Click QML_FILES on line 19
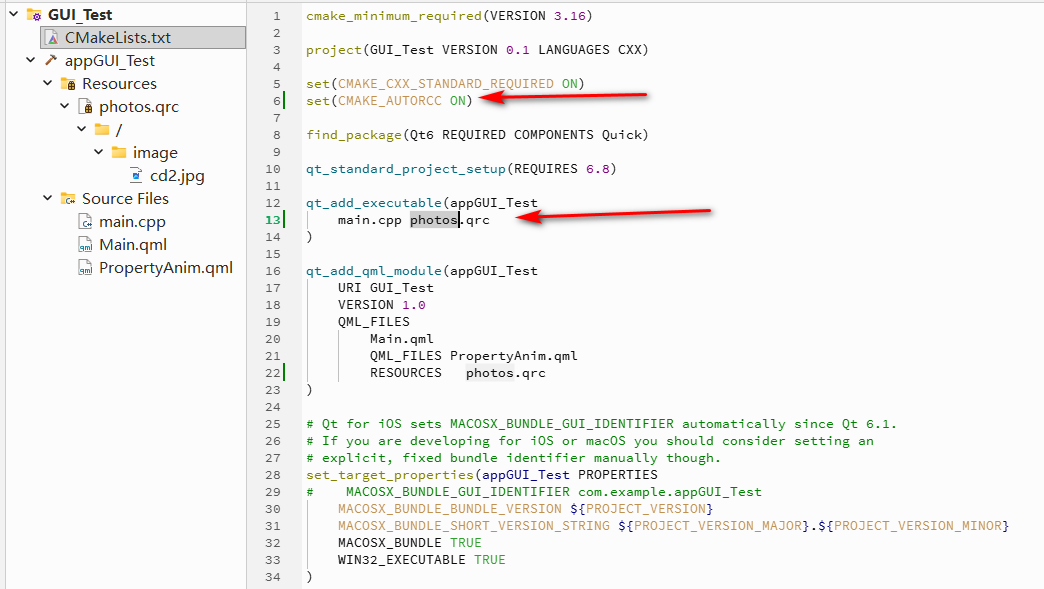 374,322
